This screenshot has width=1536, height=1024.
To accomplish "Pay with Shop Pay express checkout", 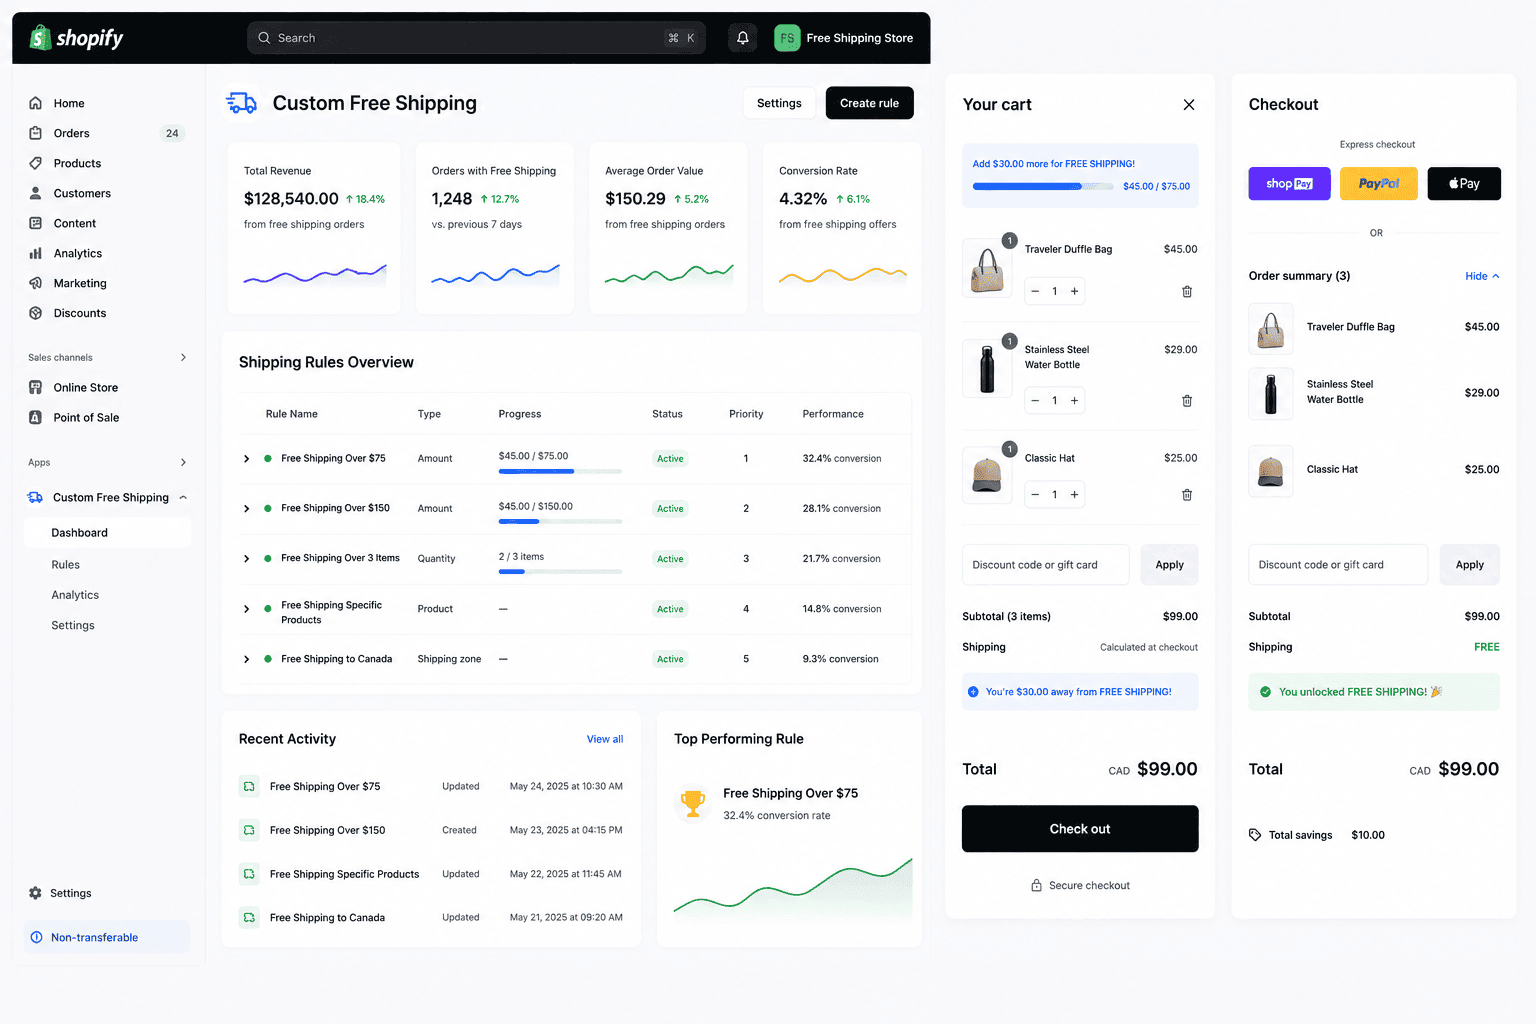I will [x=1289, y=184].
